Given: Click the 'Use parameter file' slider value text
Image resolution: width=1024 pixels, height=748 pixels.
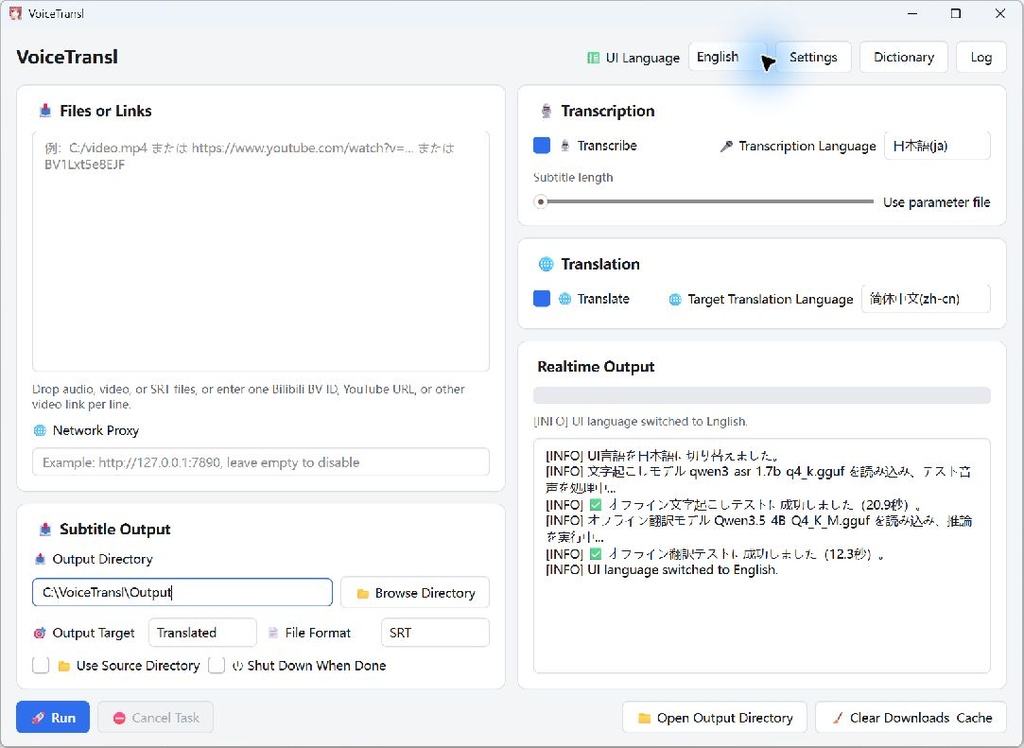Looking at the screenshot, I should tap(936, 203).
